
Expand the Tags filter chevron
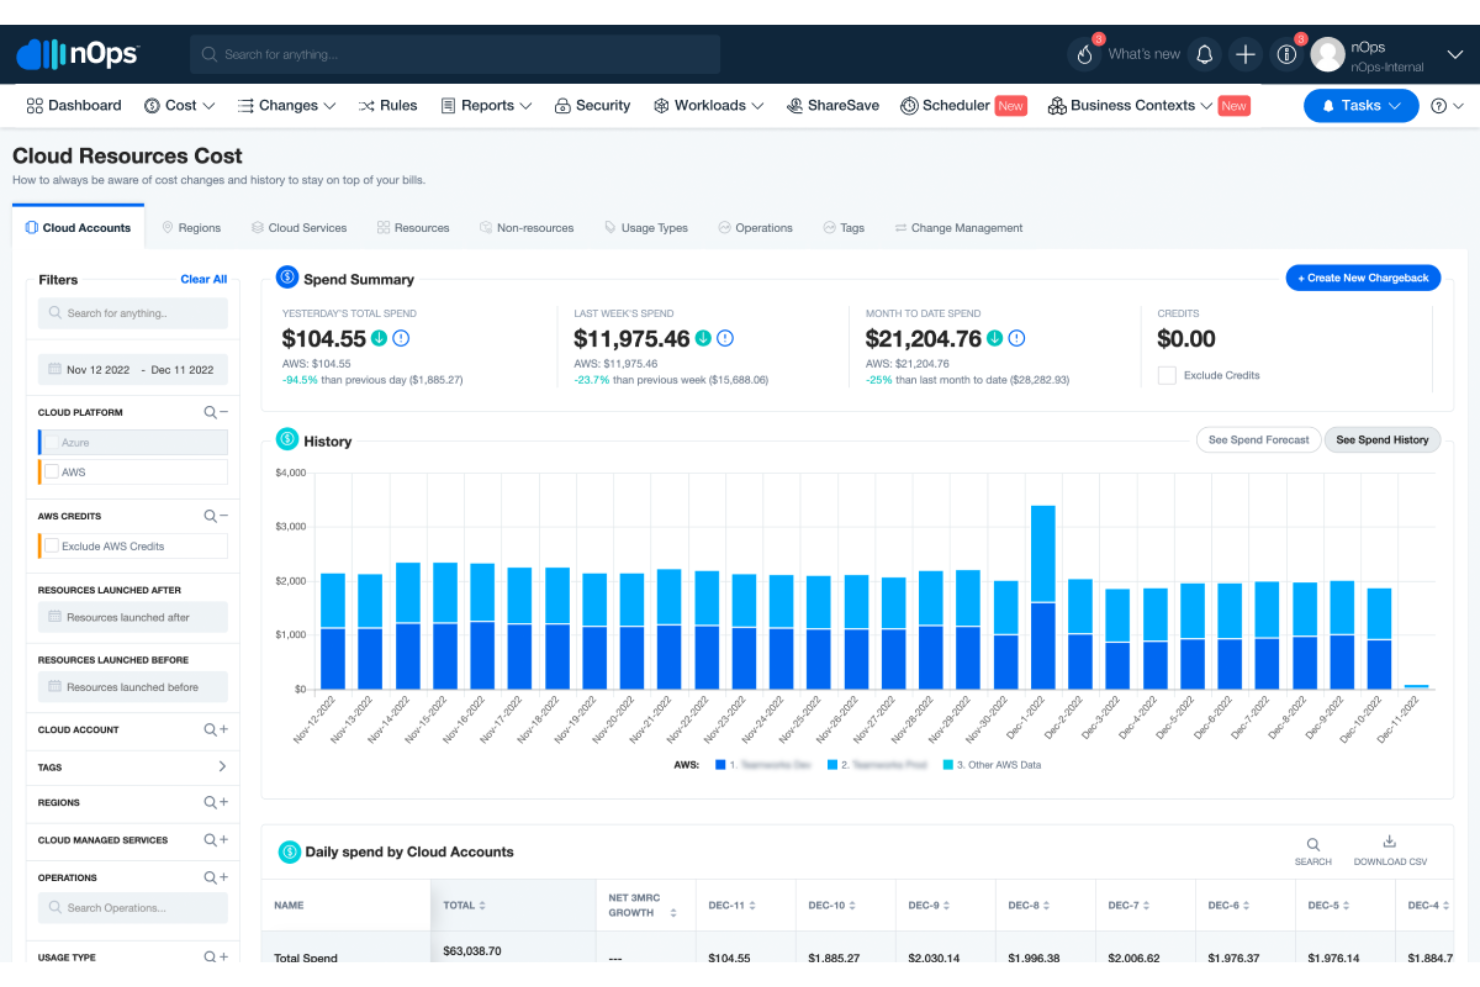222,767
